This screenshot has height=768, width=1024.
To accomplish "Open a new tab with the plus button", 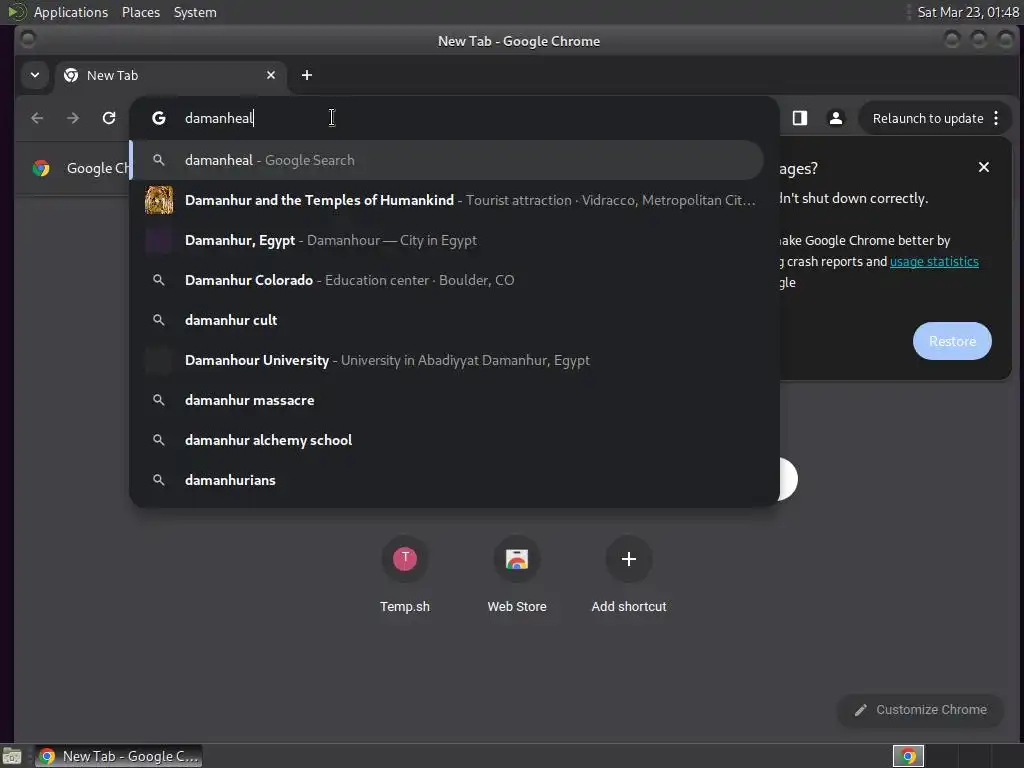I will 307,75.
